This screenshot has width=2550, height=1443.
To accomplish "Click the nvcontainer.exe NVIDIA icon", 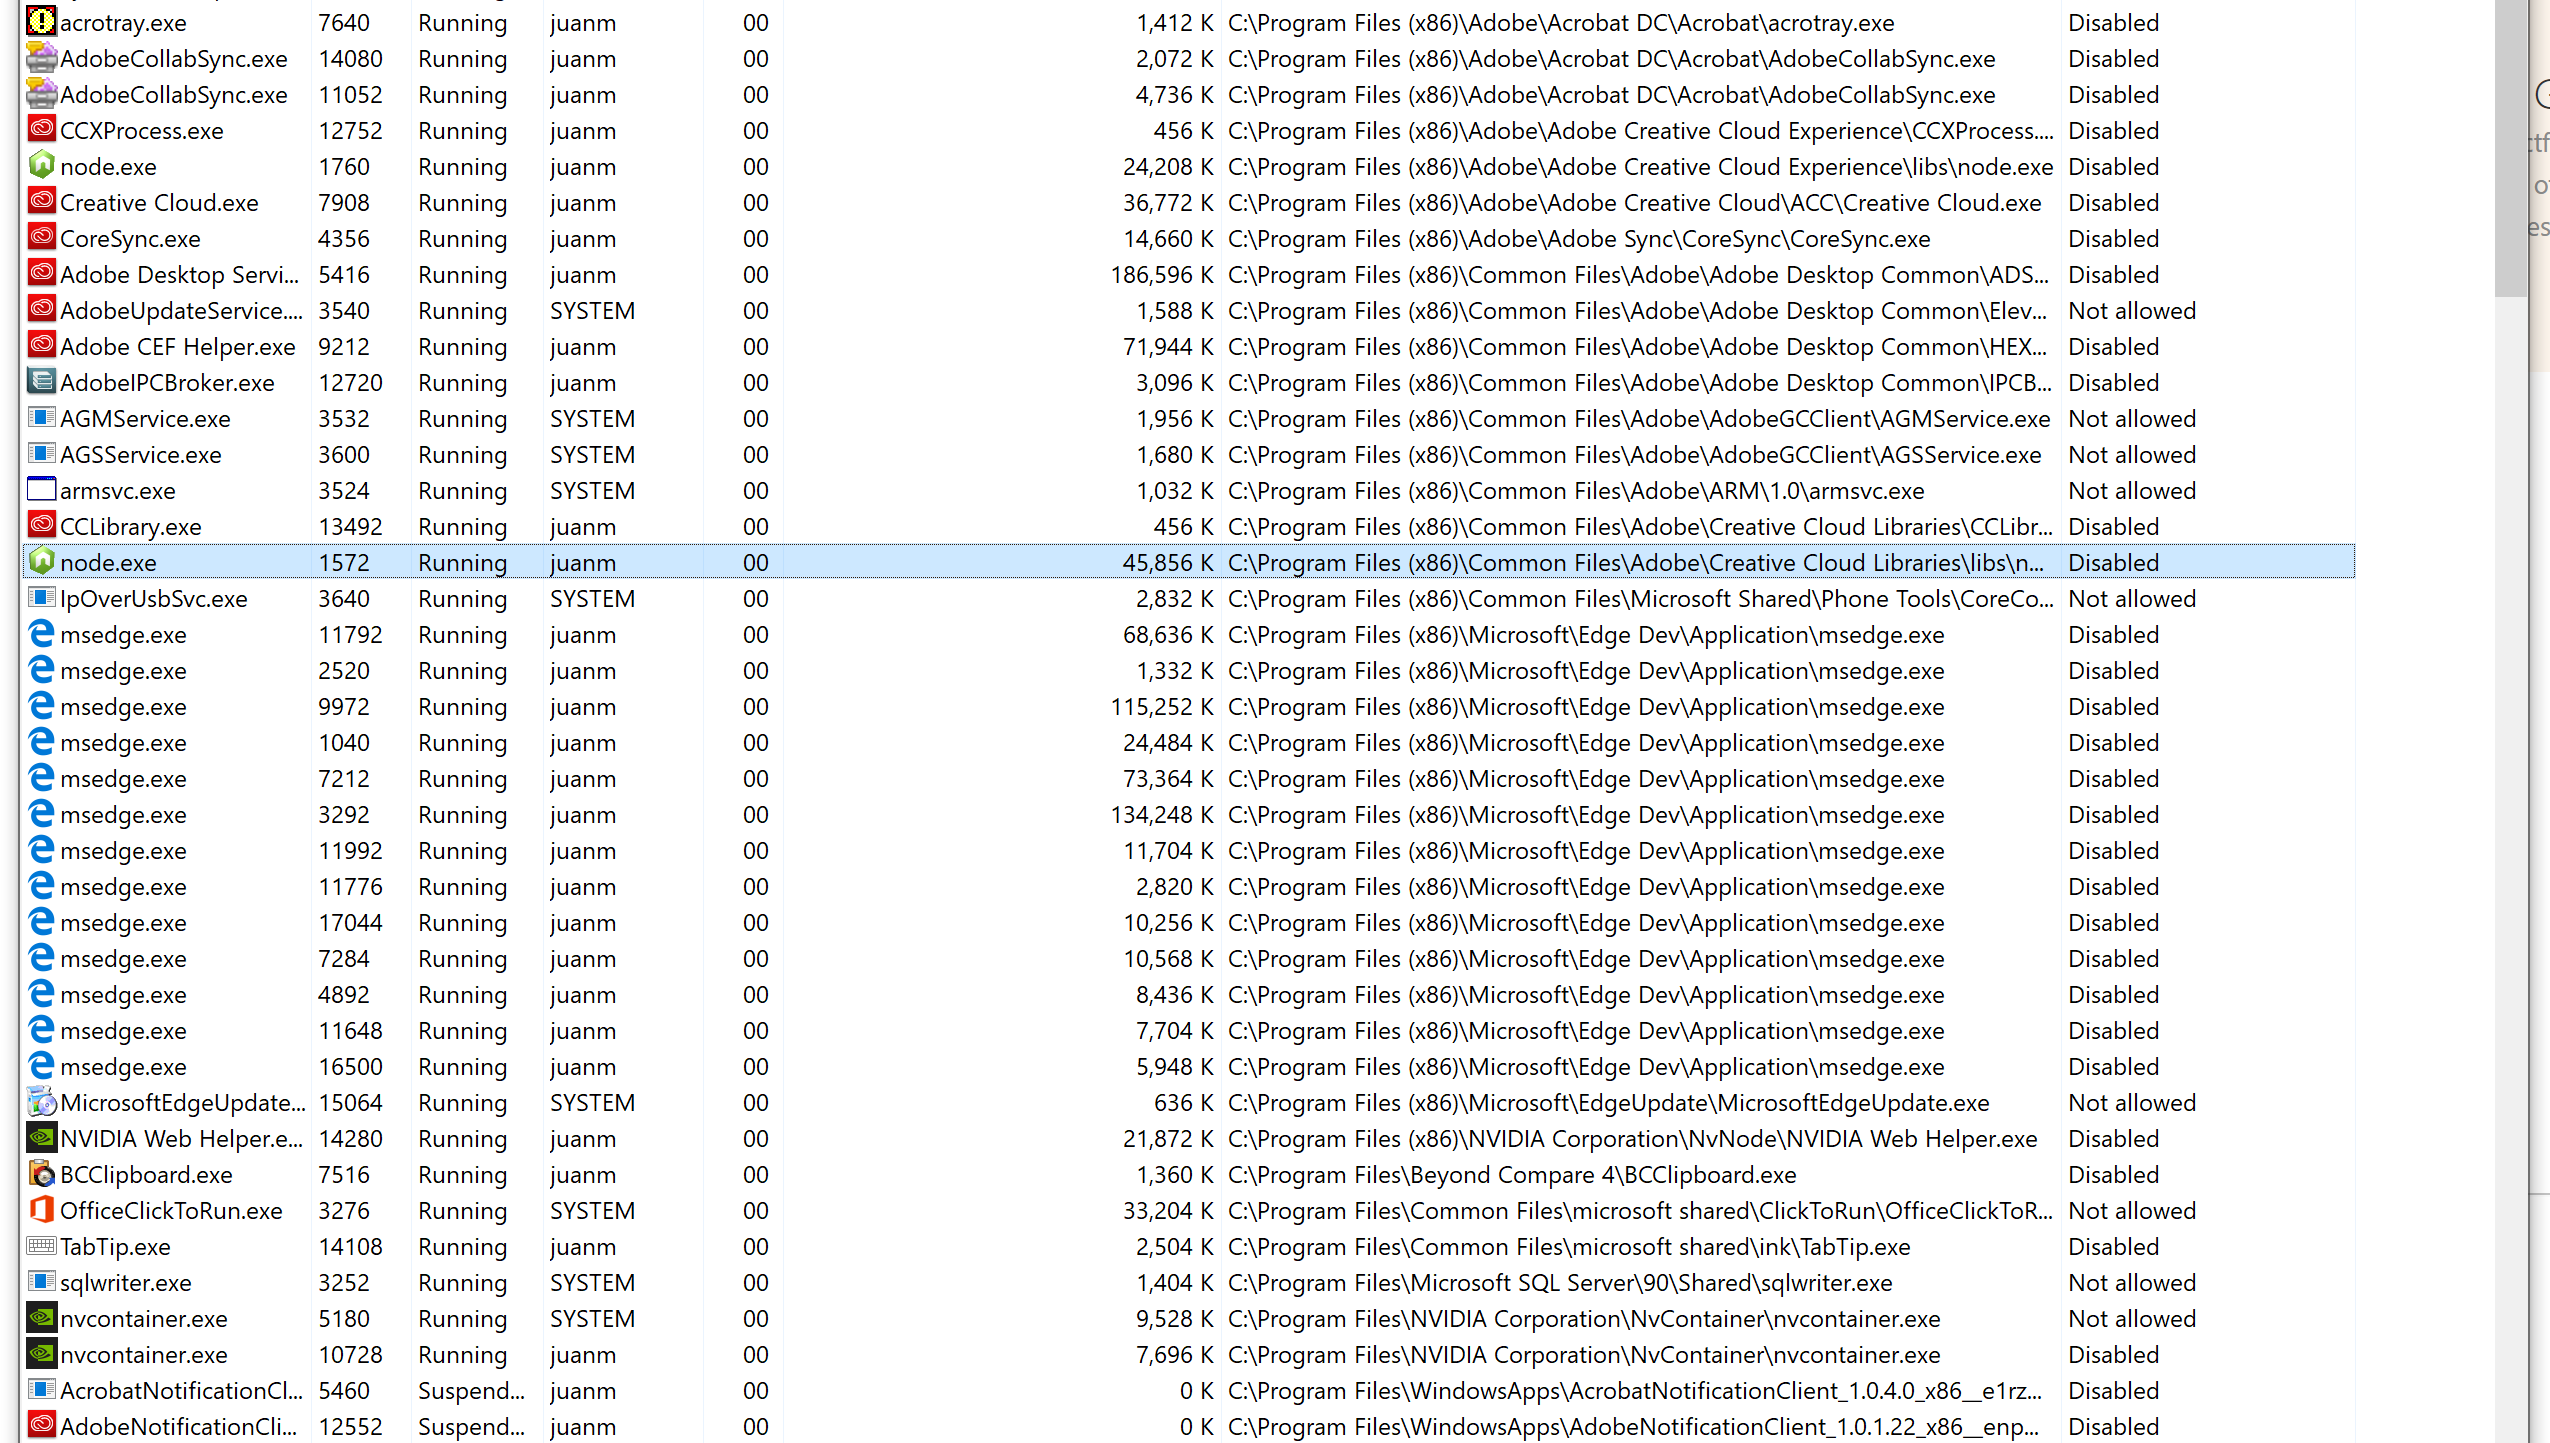I will [x=41, y=1318].
